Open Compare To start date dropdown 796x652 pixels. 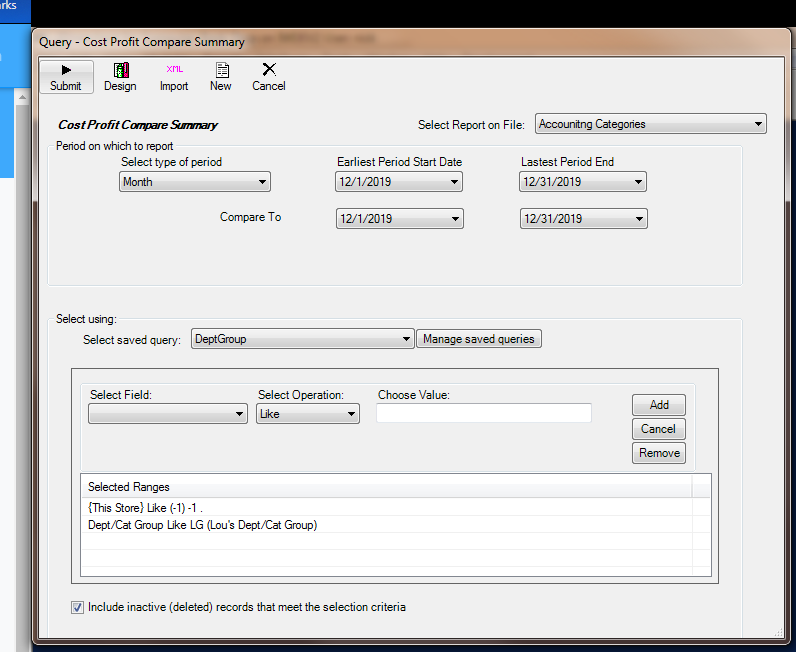pos(400,219)
